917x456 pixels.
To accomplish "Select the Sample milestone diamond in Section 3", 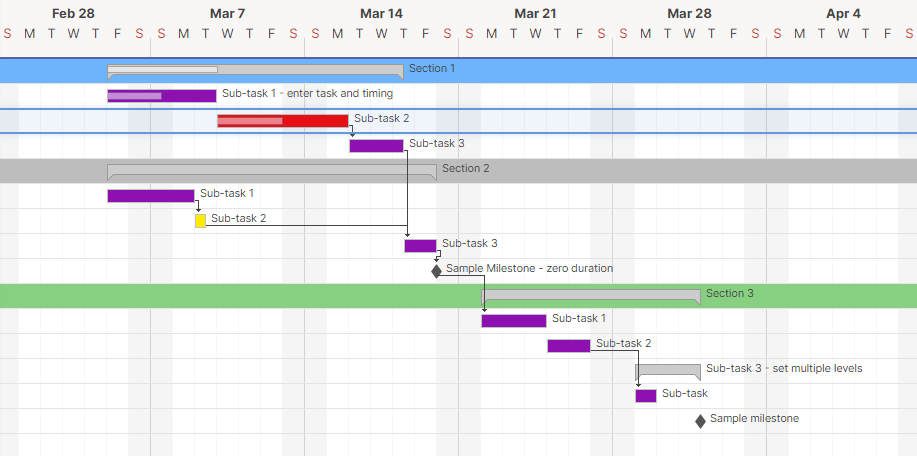I will coord(700,421).
